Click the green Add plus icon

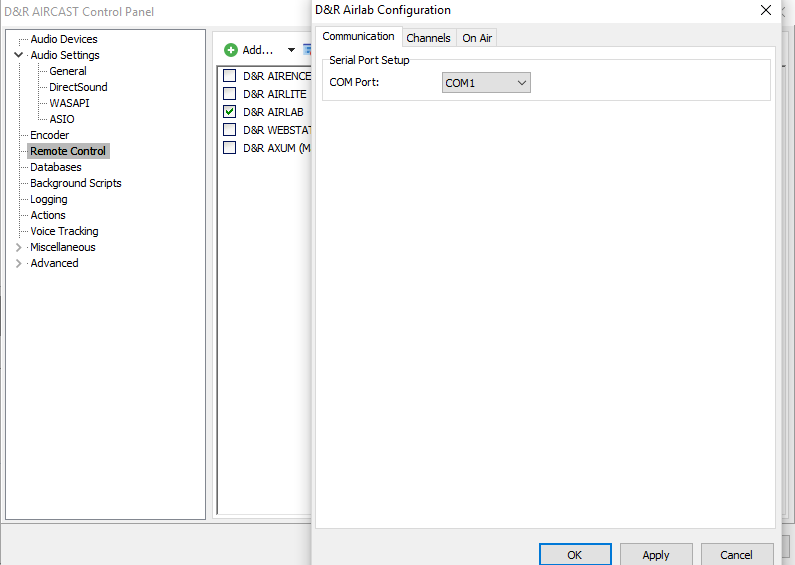[x=231, y=50]
